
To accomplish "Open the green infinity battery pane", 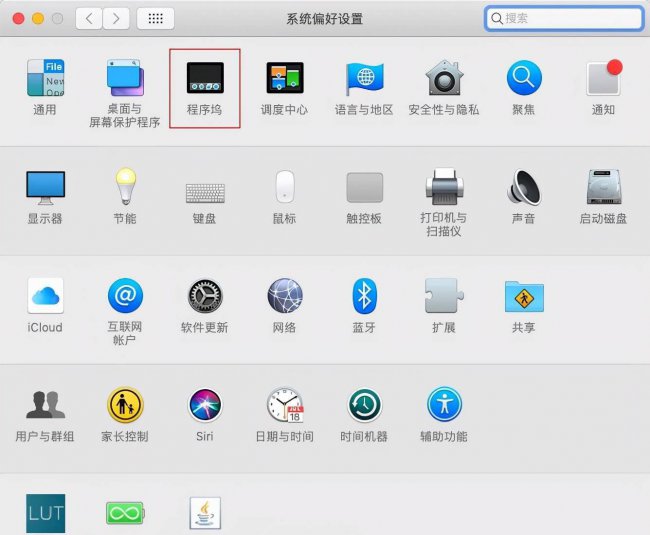I will point(125,513).
